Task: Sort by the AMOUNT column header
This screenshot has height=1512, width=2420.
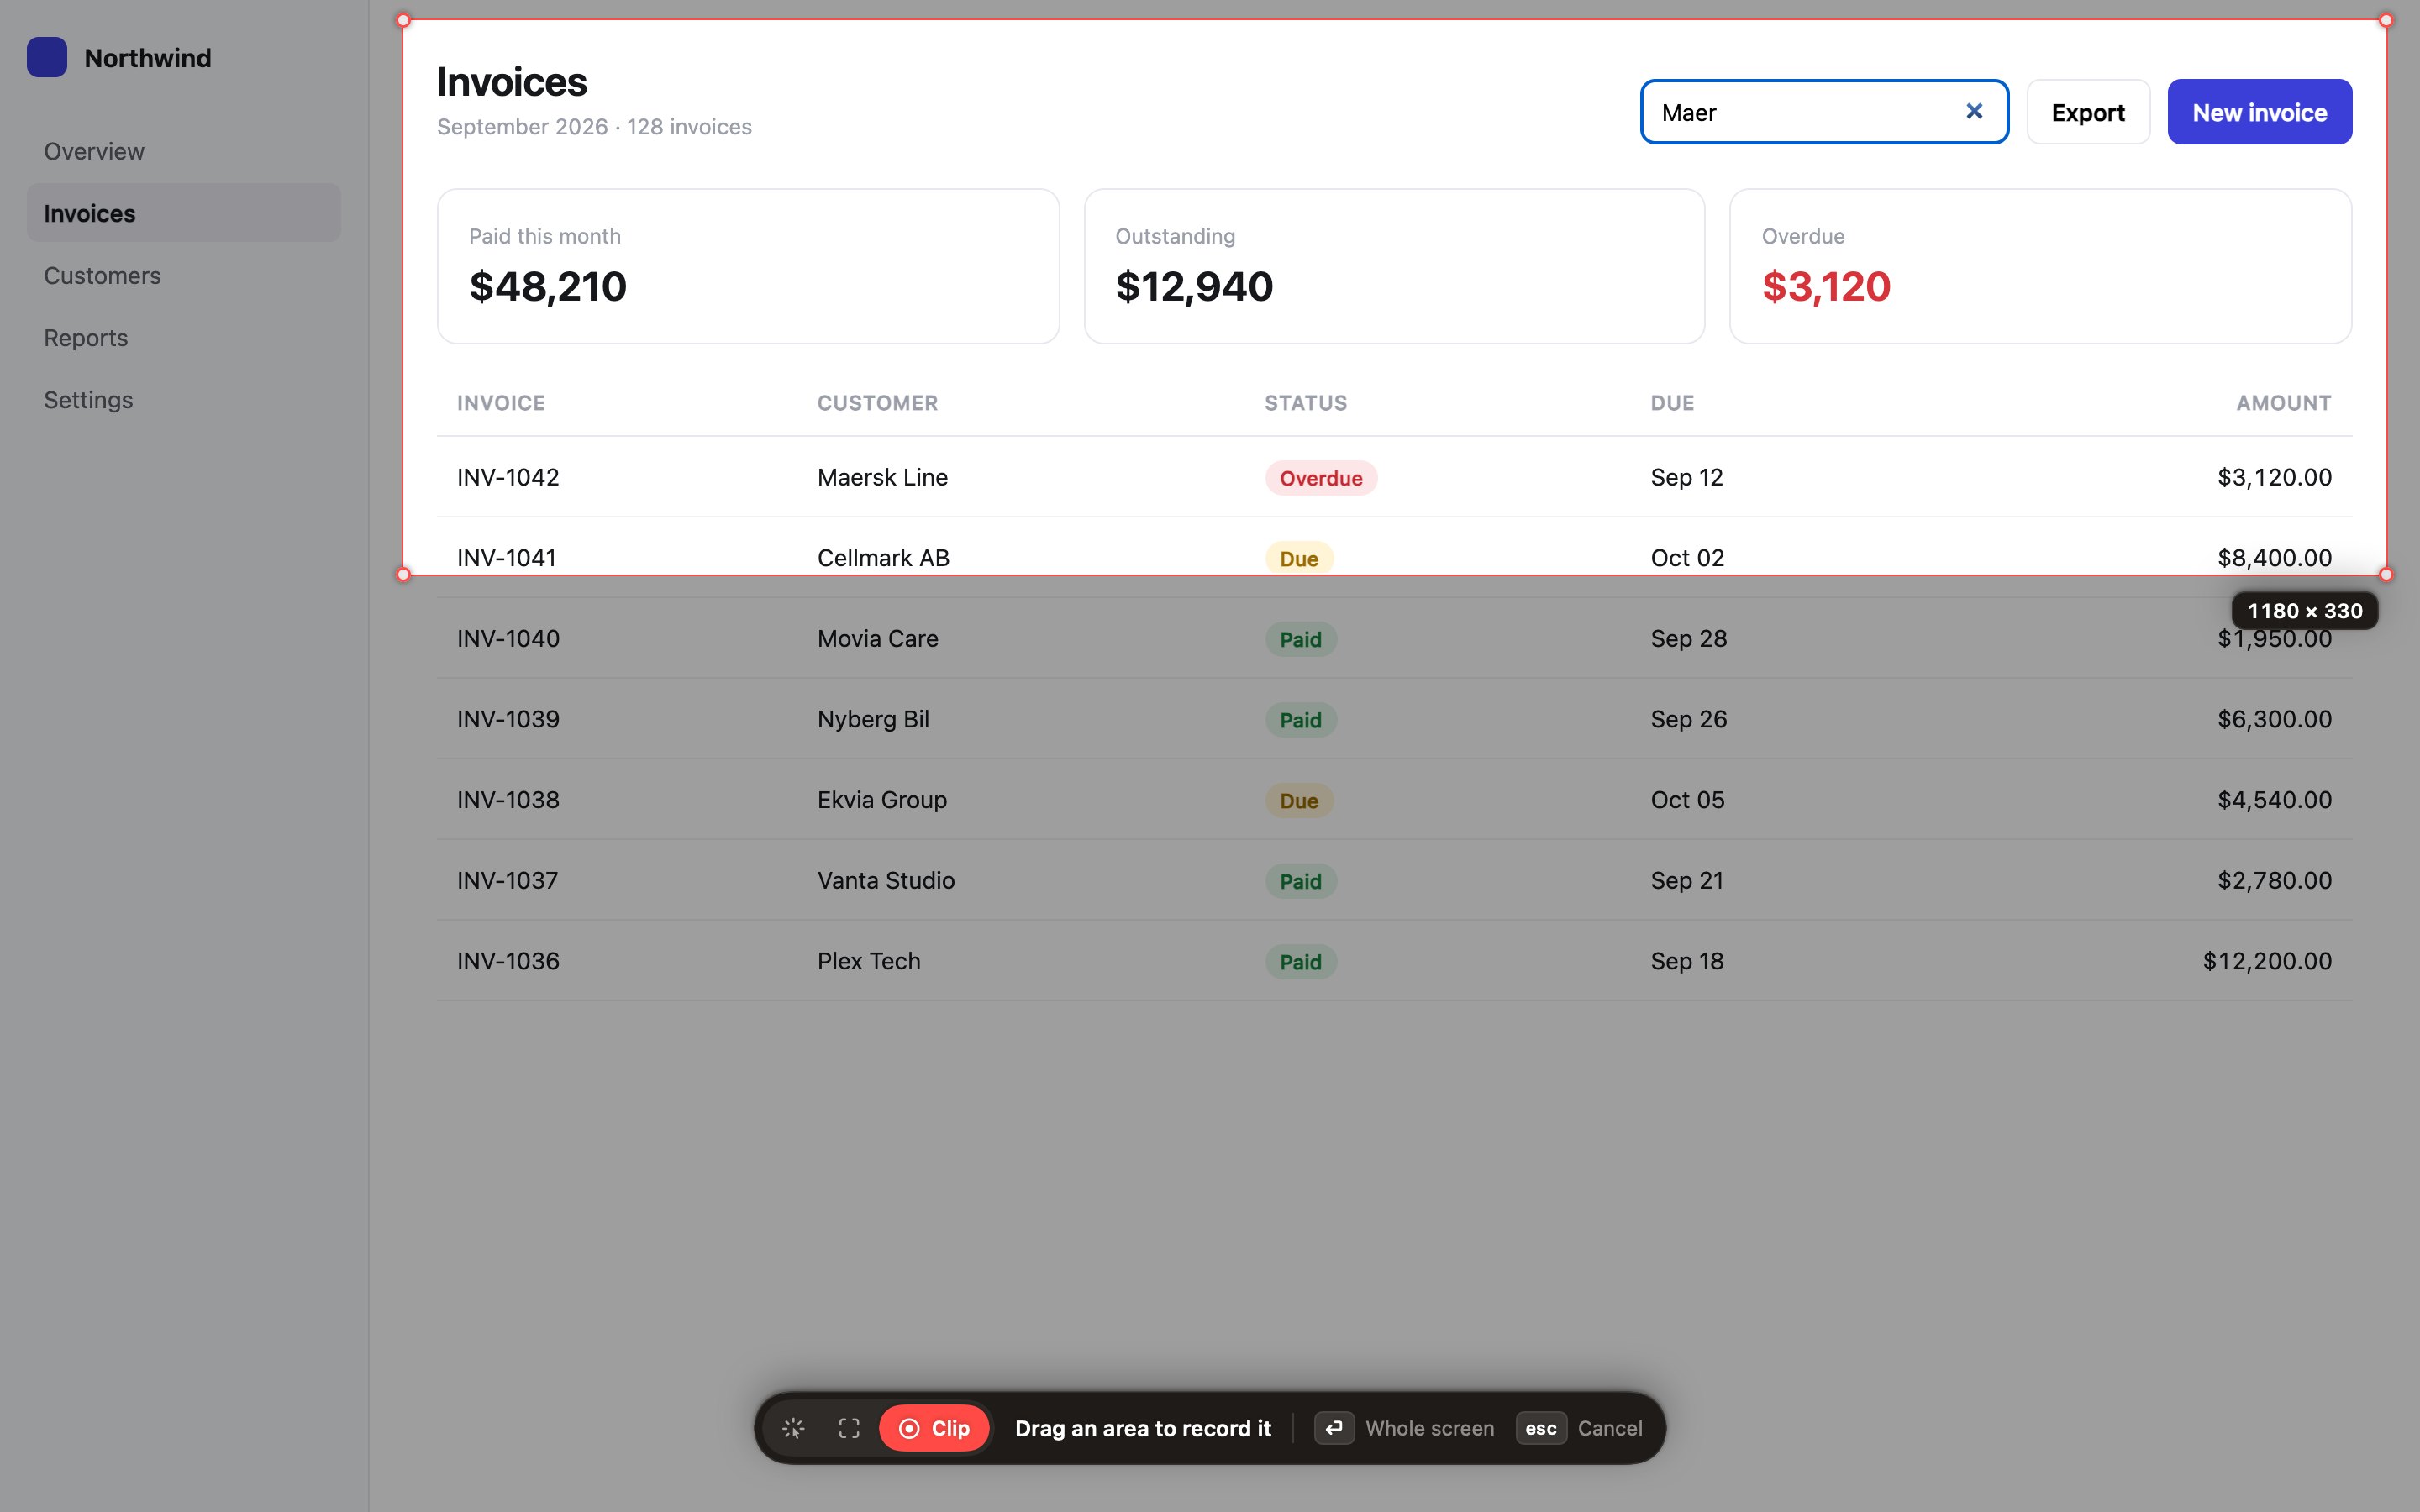Action: click(x=2283, y=403)
